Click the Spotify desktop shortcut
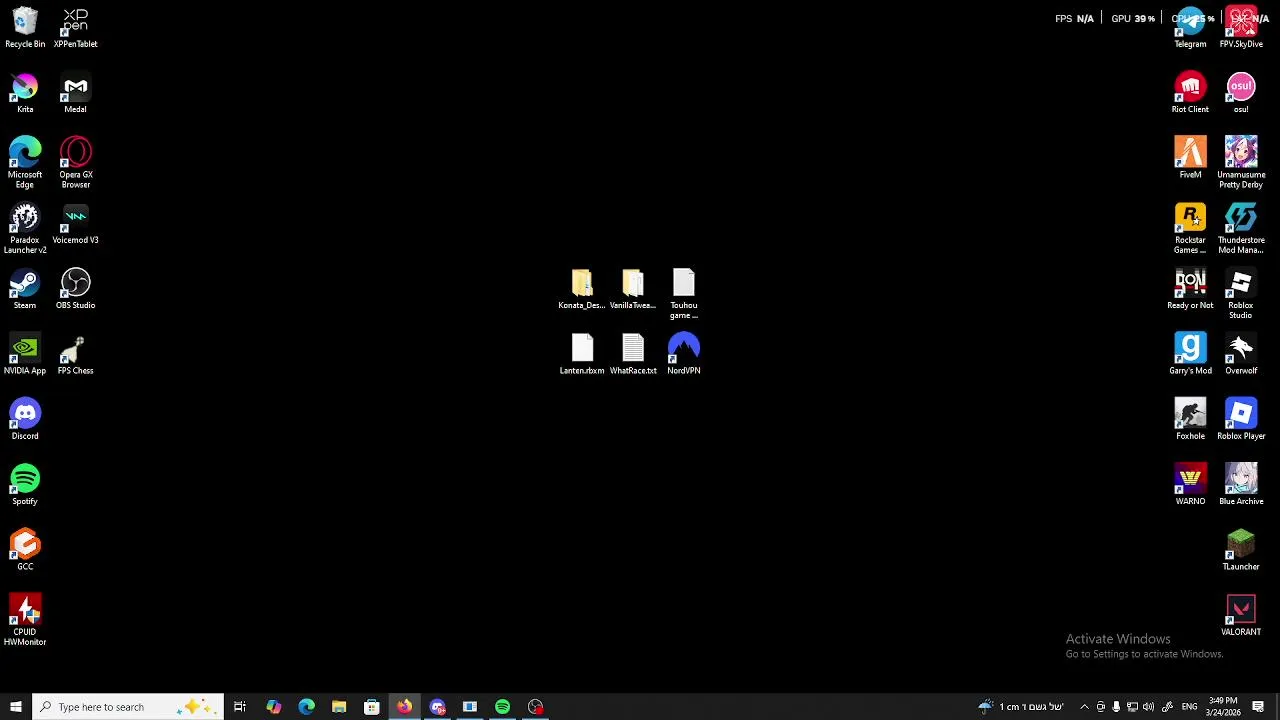Image resolution: width=1280 pixels, height=720 pixels. click(25, 485)
